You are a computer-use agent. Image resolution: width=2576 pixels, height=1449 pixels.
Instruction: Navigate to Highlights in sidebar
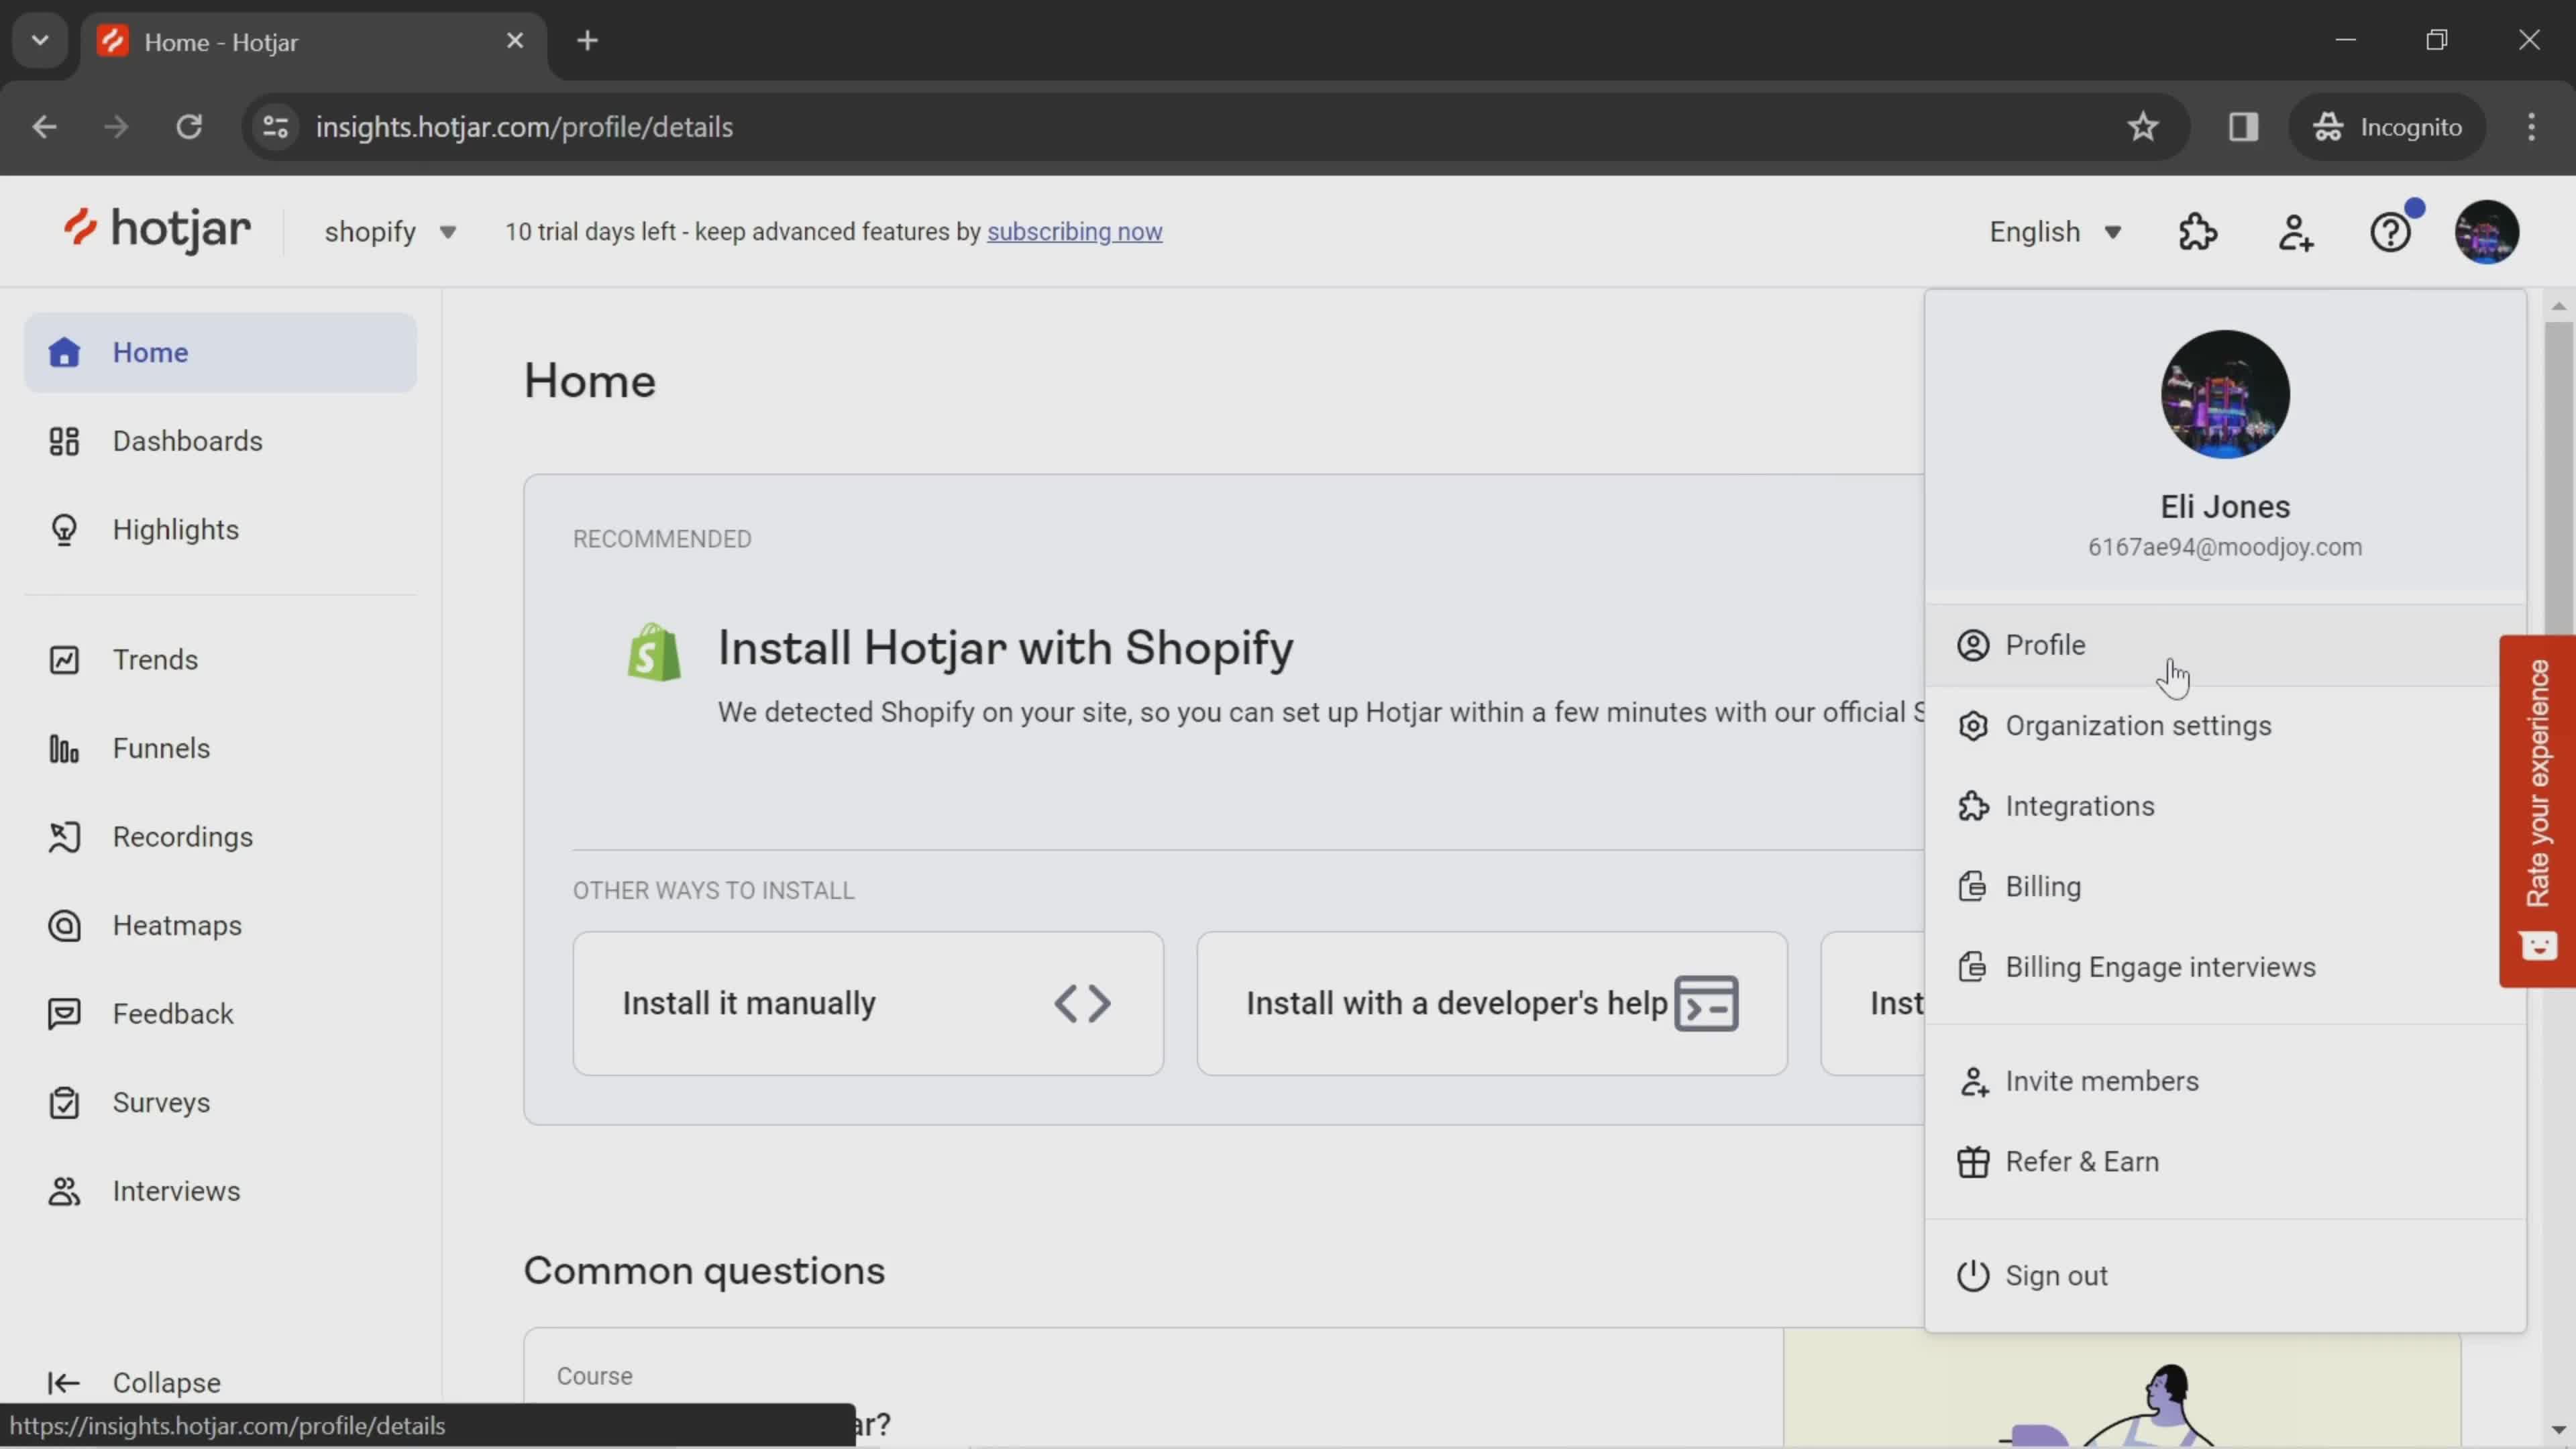click(175, 529)
